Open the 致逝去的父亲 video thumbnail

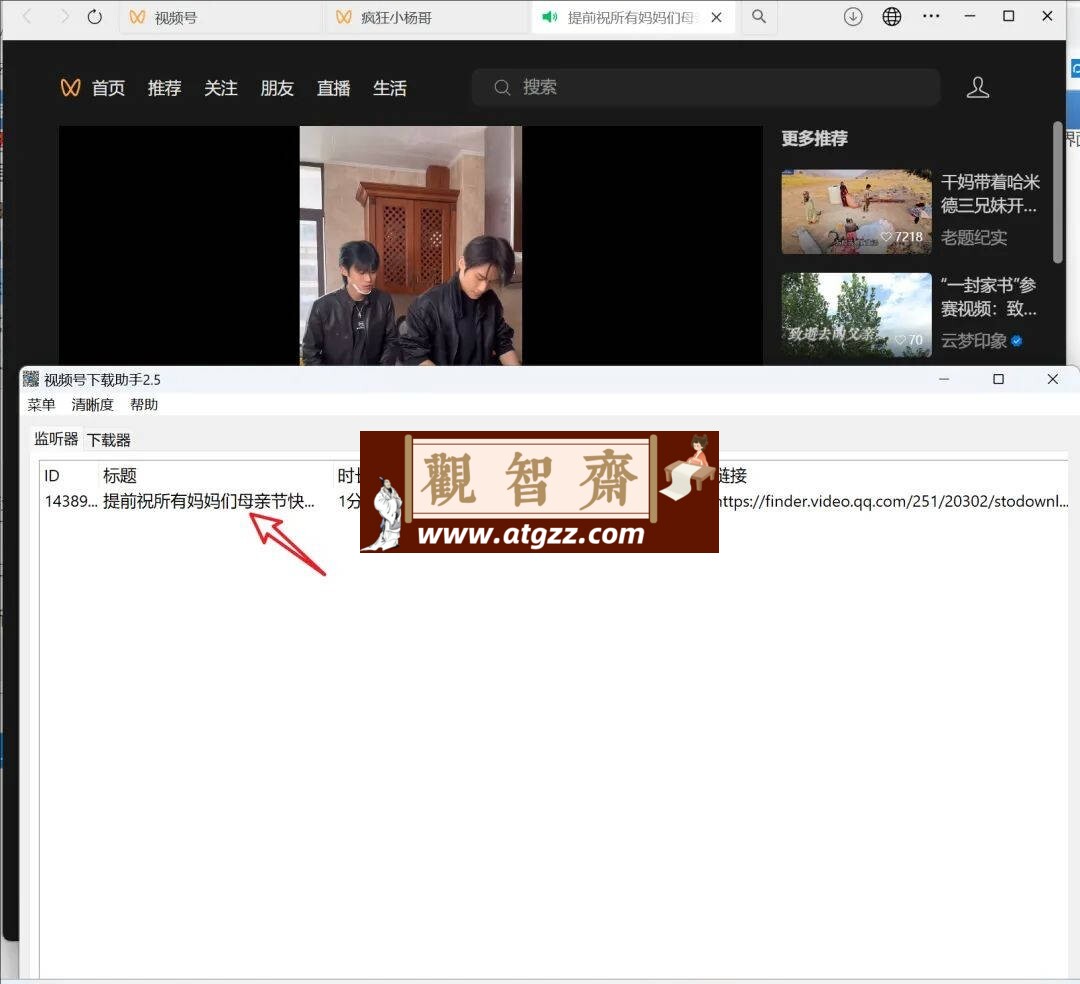(856, 315)
